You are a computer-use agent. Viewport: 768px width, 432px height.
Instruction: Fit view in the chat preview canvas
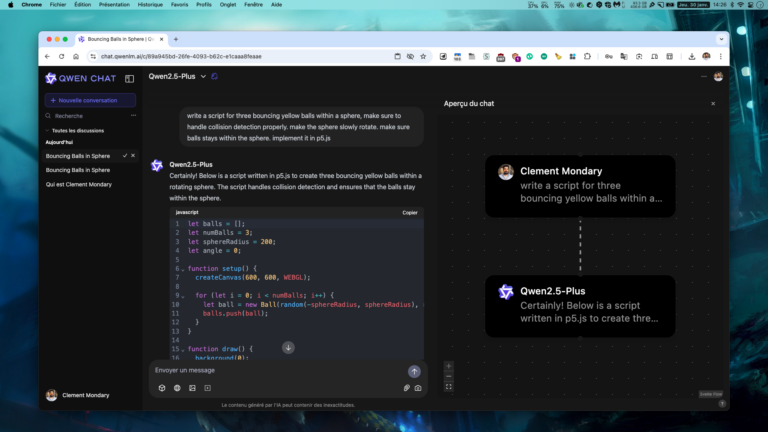[449, 387]
